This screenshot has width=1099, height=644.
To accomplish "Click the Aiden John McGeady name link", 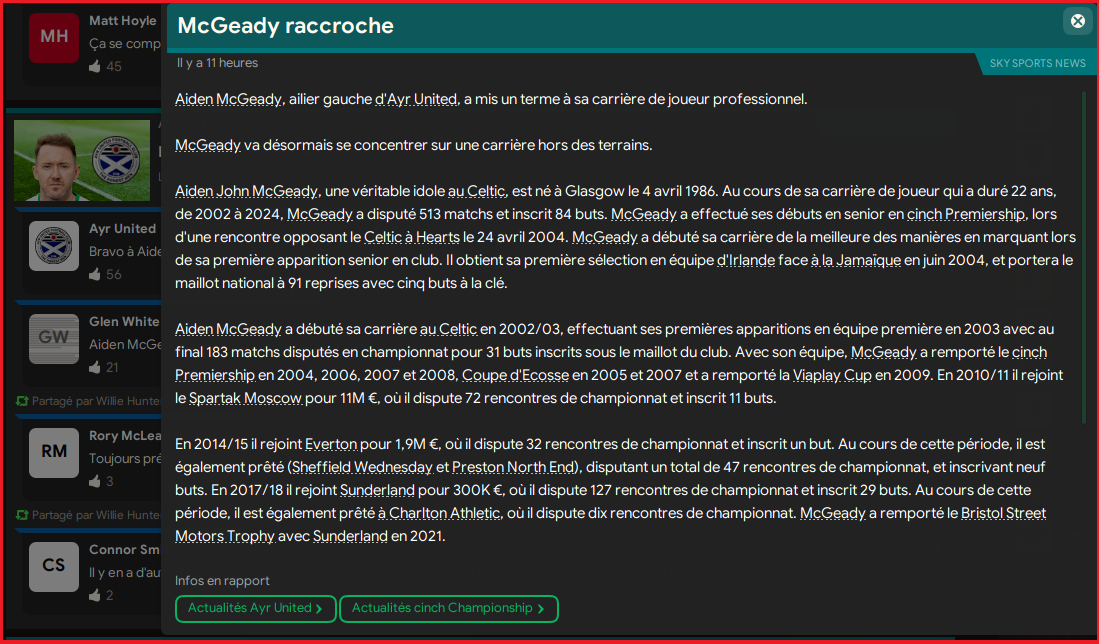I will 247,191.
